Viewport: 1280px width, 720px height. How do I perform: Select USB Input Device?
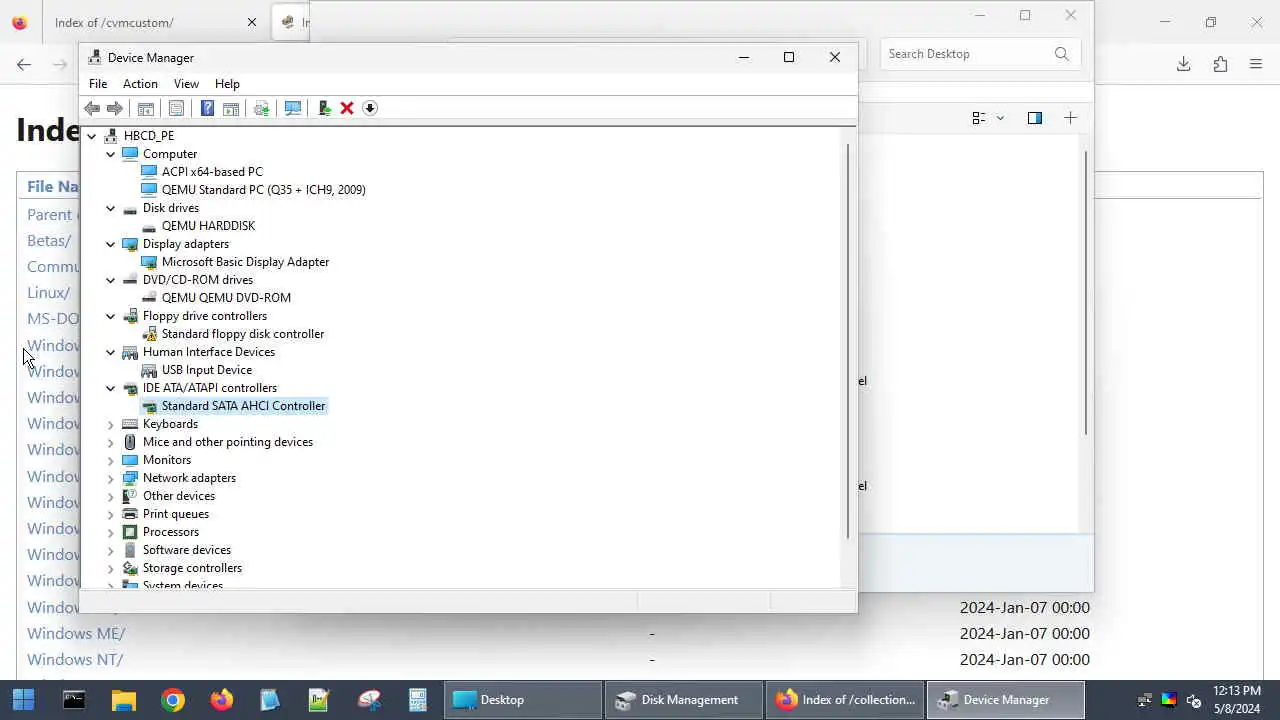click(x=207, y=370)
